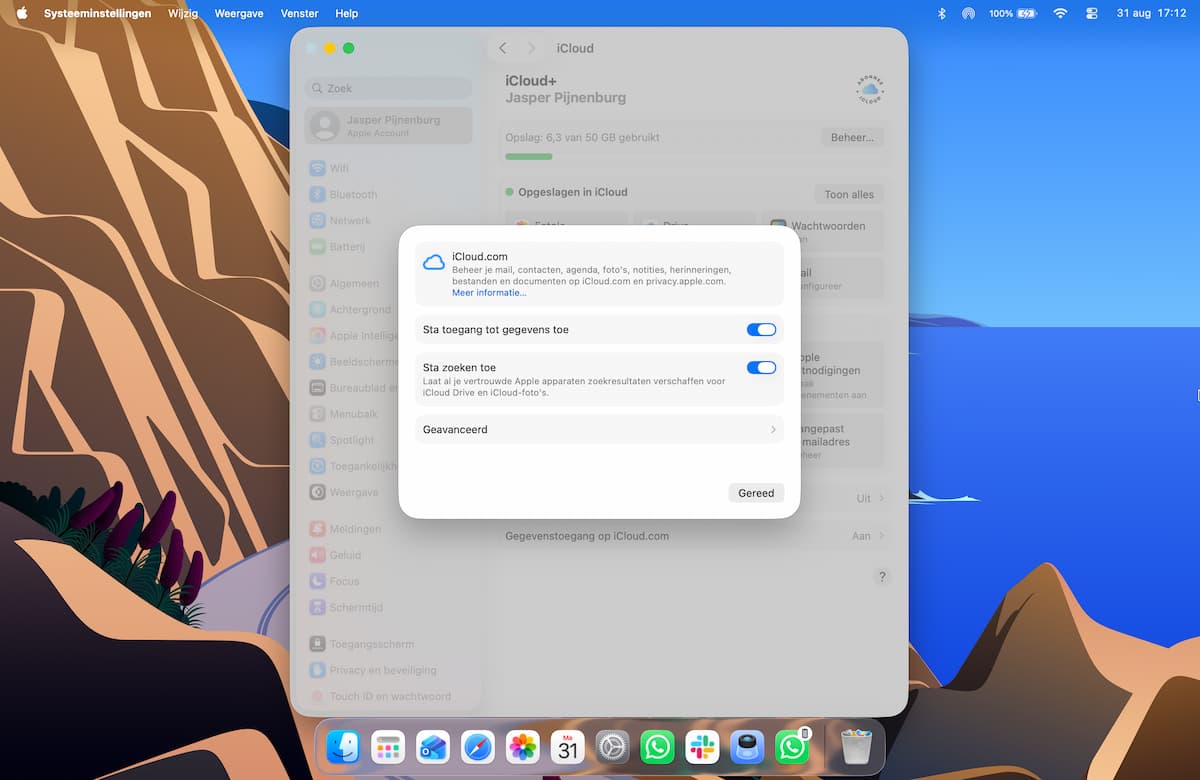The image size is (1200, 780).
Task: Click the battery 100% indicator
Action: [x=1013, y=14]
